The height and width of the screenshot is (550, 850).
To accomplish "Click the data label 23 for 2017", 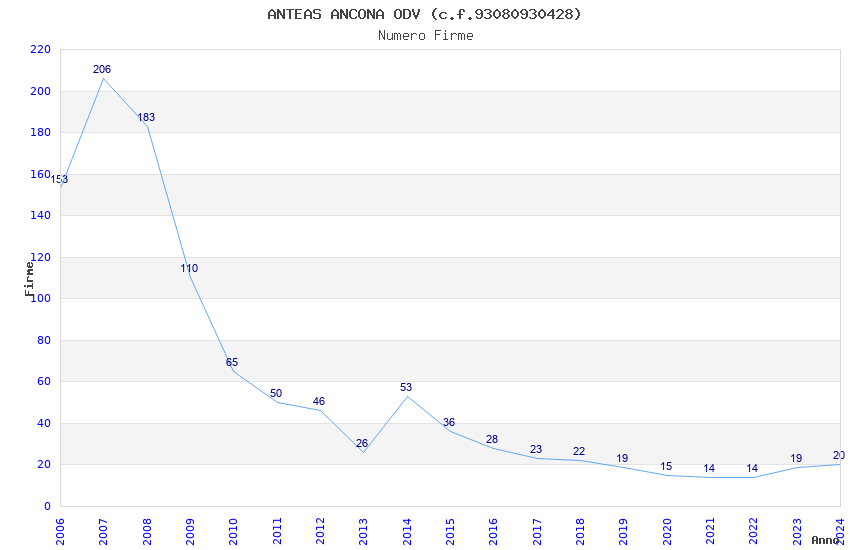I will pyautogui.click(x=536, y=449).
